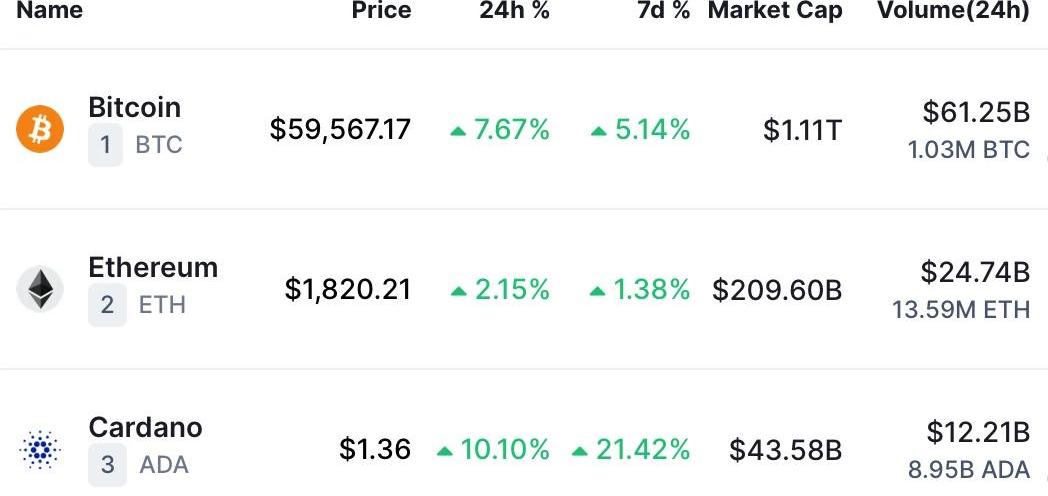The image size is (1048, 496).
Task: Click the Ethereum diamond logo icon
Action: [40, 289]
